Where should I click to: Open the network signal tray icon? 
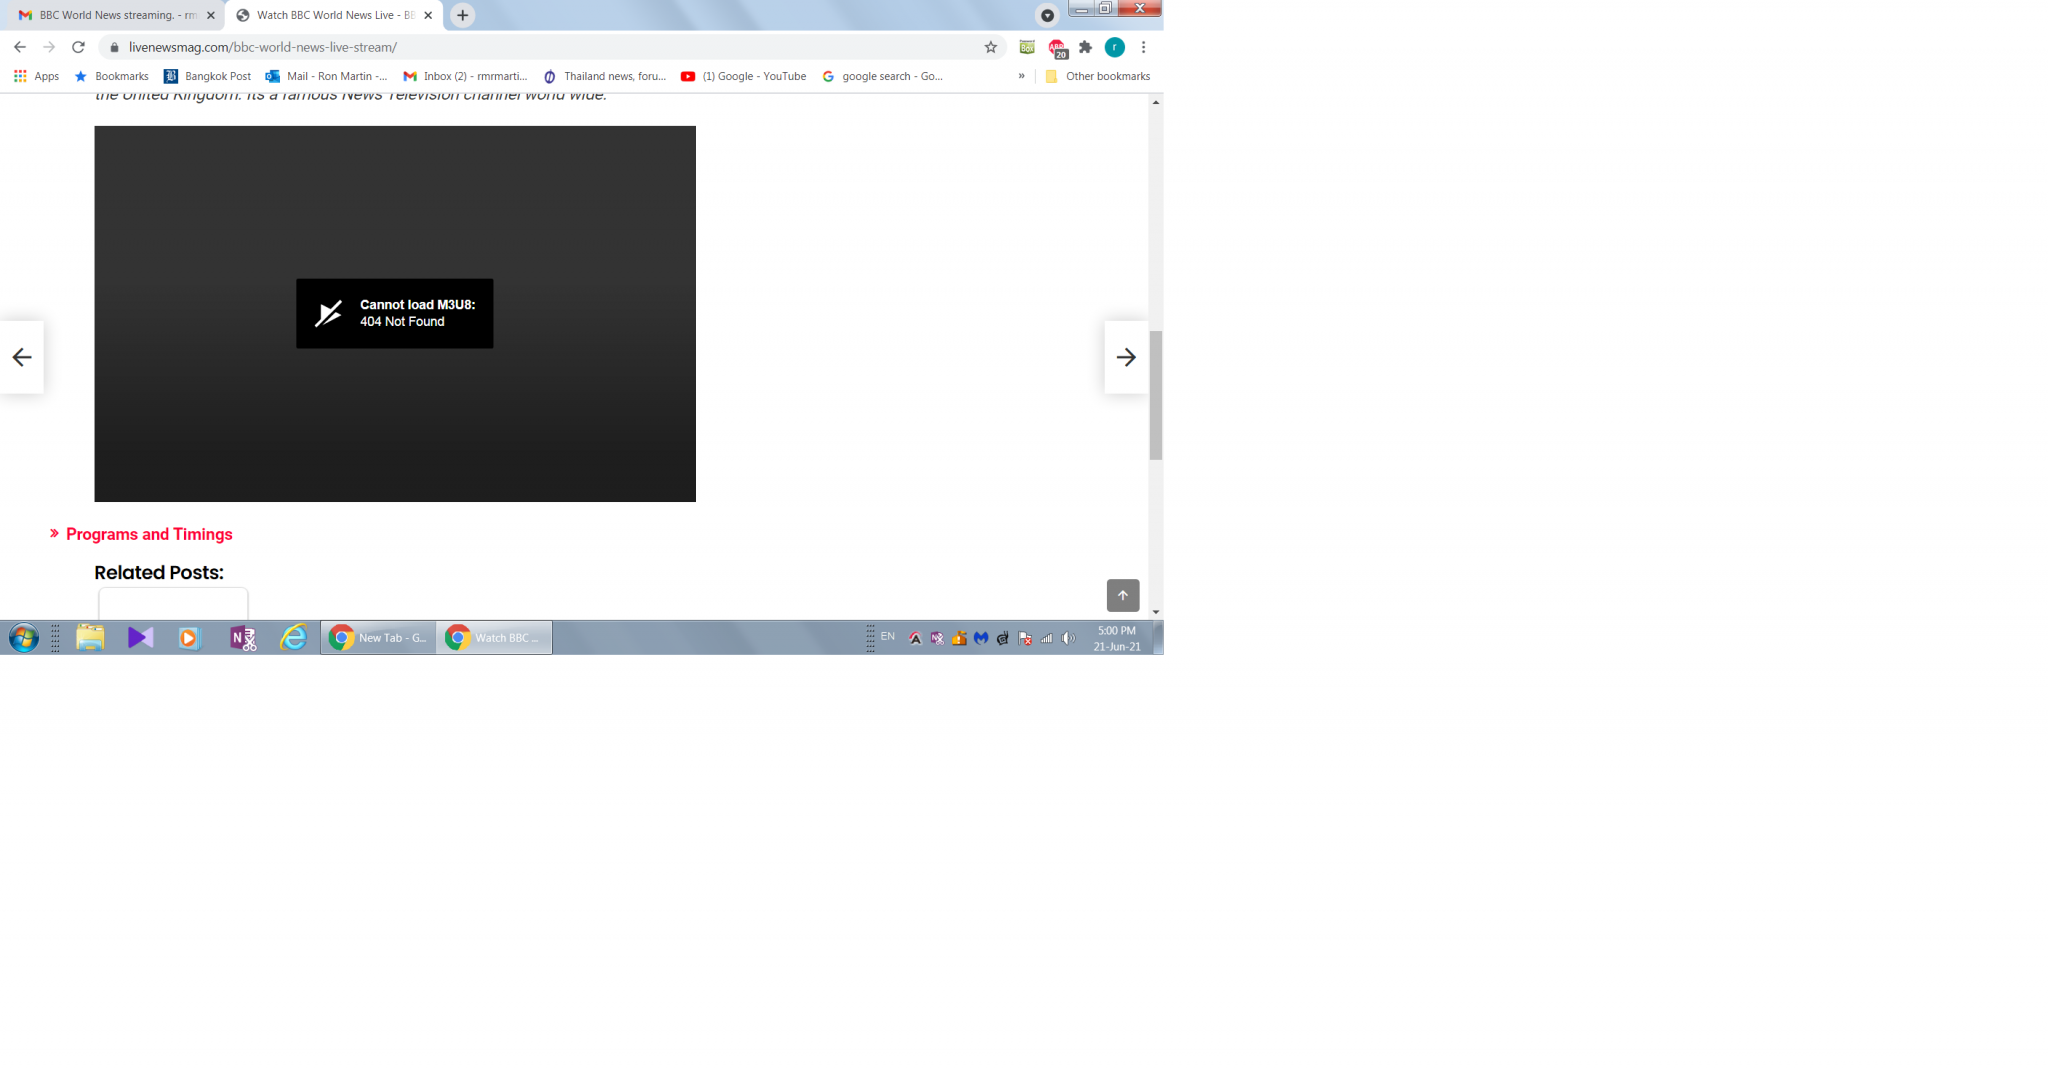(x=1047, y=638)
